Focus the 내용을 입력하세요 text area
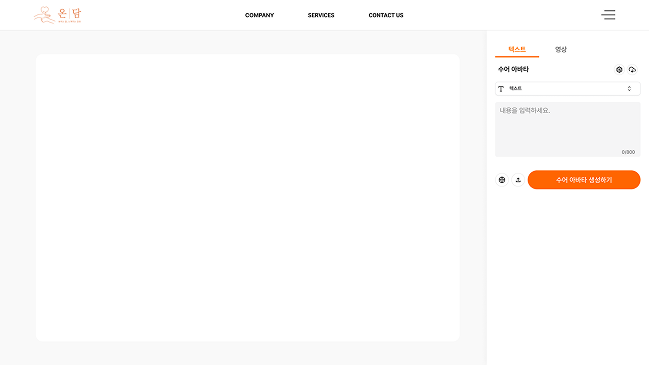The width and height of the screenshot is (649, 365). [x=567, y=130]
